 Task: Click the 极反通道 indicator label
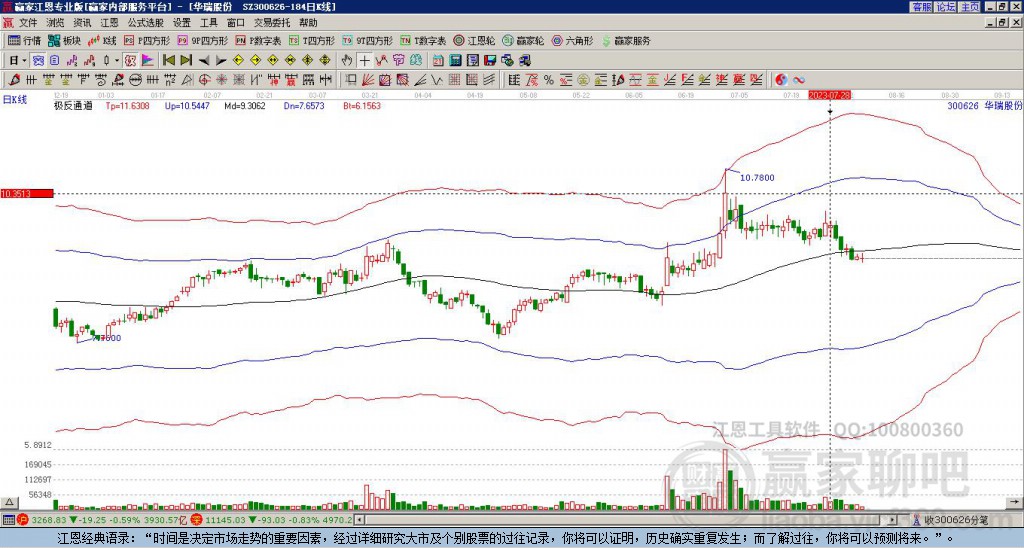pyautogui.click(x=73, y=105)
